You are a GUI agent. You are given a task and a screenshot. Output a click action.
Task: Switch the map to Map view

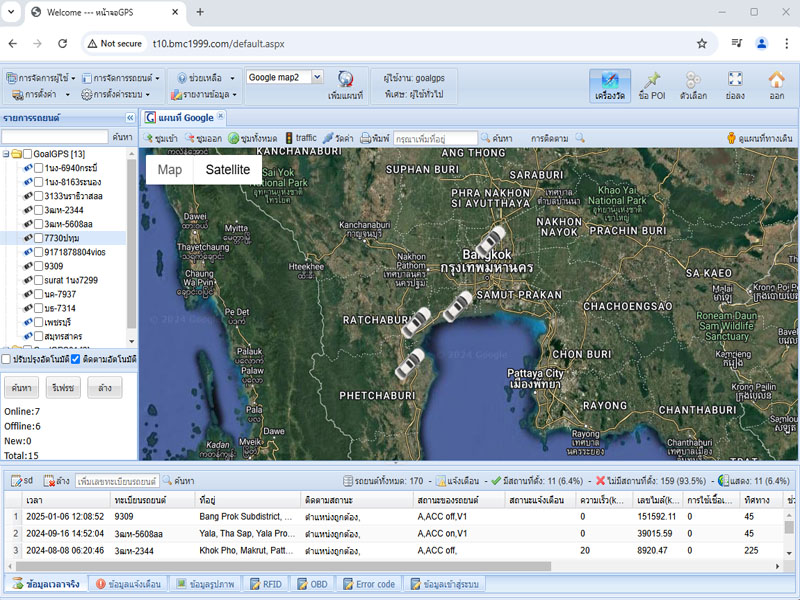pos(169,169)
